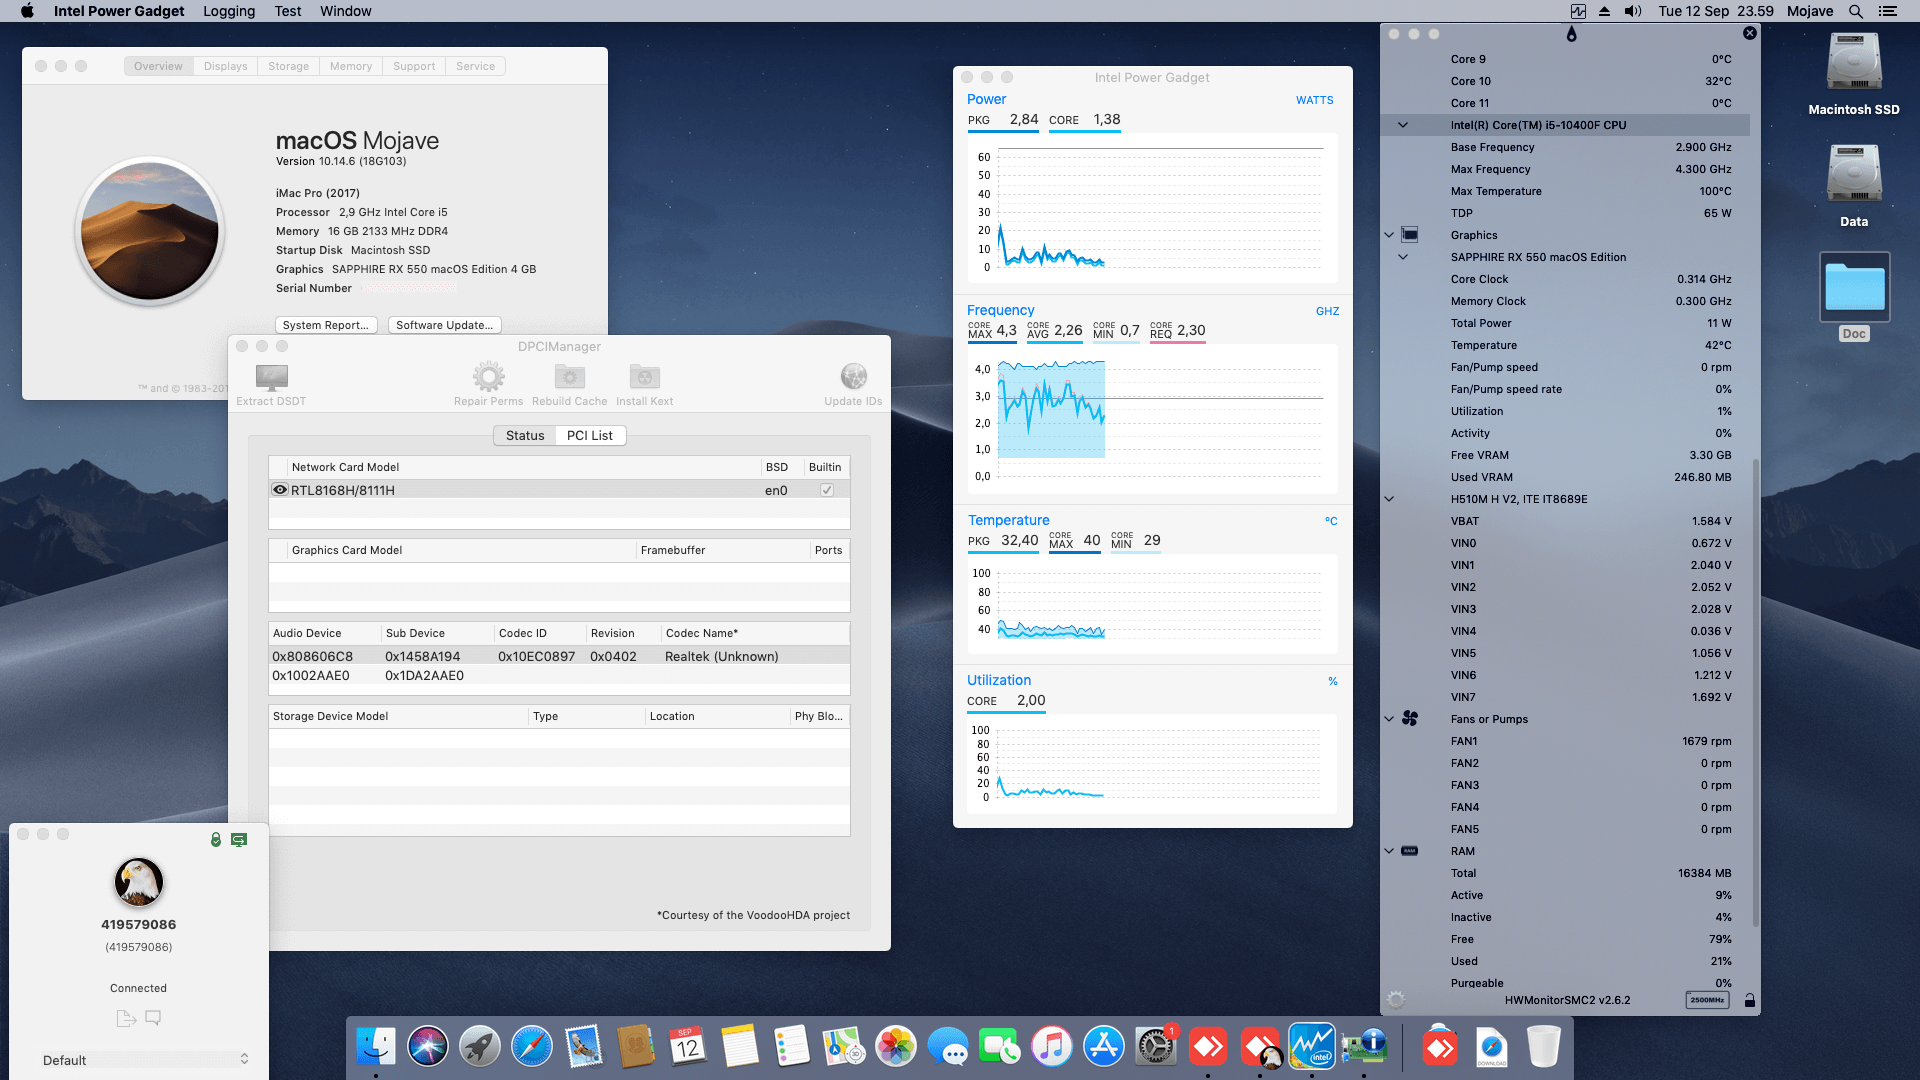1920x1080 pixels.
Task: Open the Window menu in menu bar
Action: [x=346, y=11]
